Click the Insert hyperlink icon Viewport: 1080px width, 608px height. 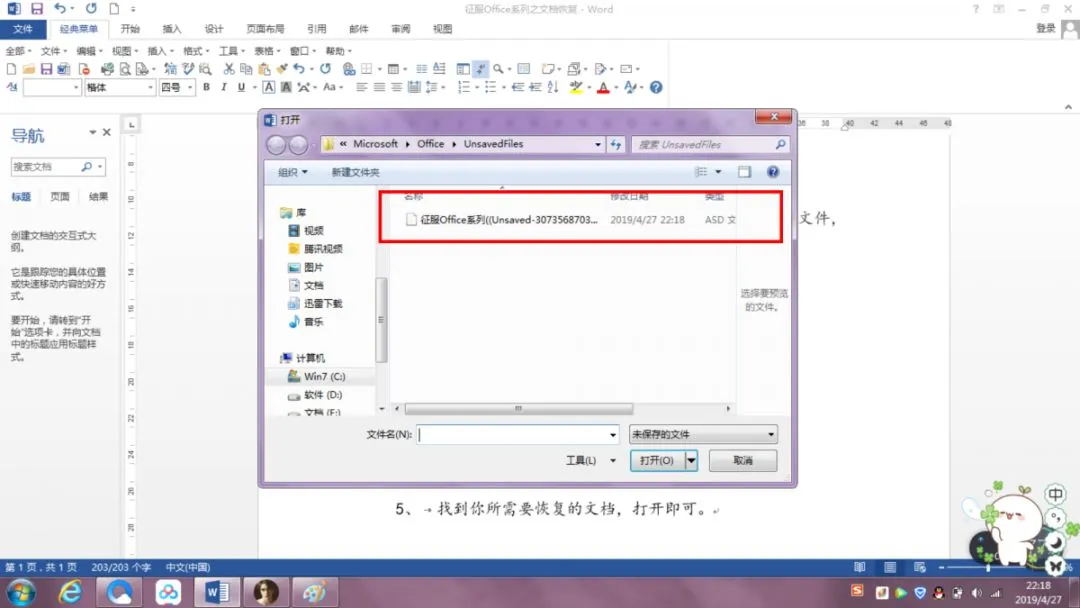(x=349, y=69)
